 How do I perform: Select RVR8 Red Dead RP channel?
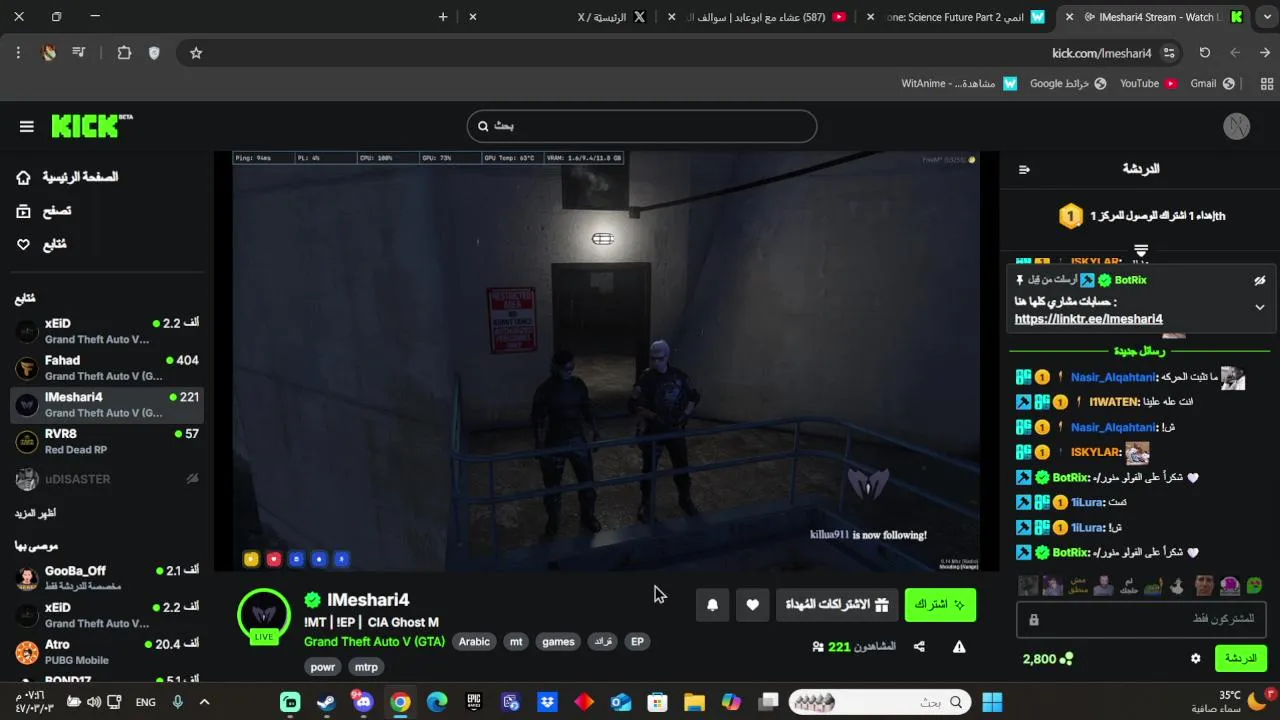click(107, 441)
